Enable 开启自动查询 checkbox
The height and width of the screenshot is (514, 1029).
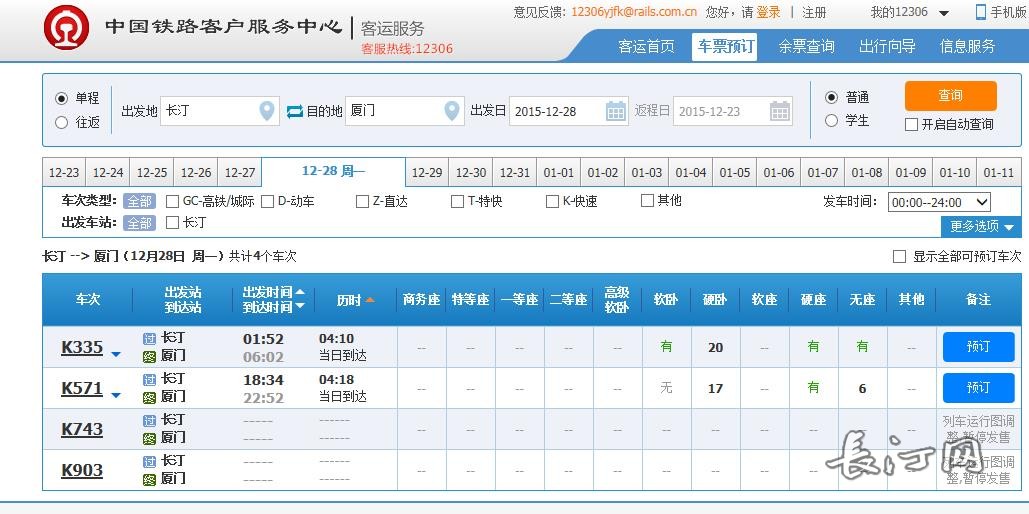[x=911, y=124]
